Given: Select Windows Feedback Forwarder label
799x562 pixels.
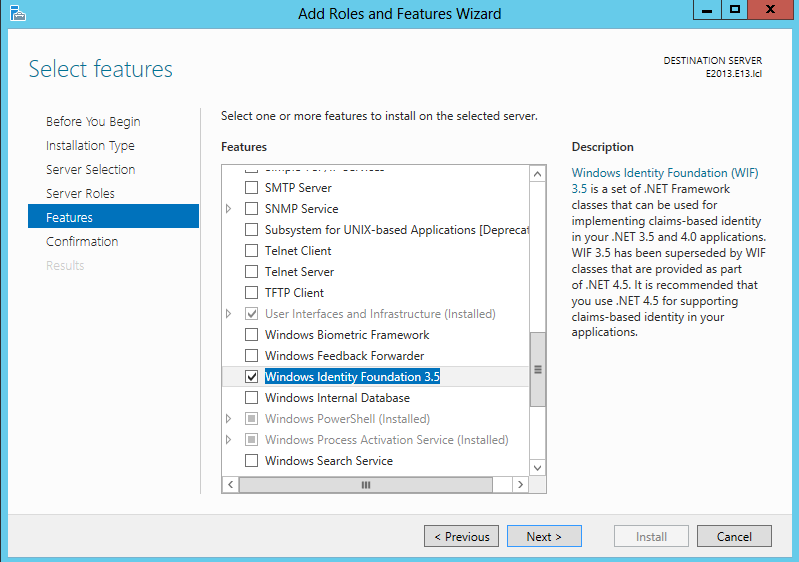Looking at the screenshot, I should coord(344,355).
